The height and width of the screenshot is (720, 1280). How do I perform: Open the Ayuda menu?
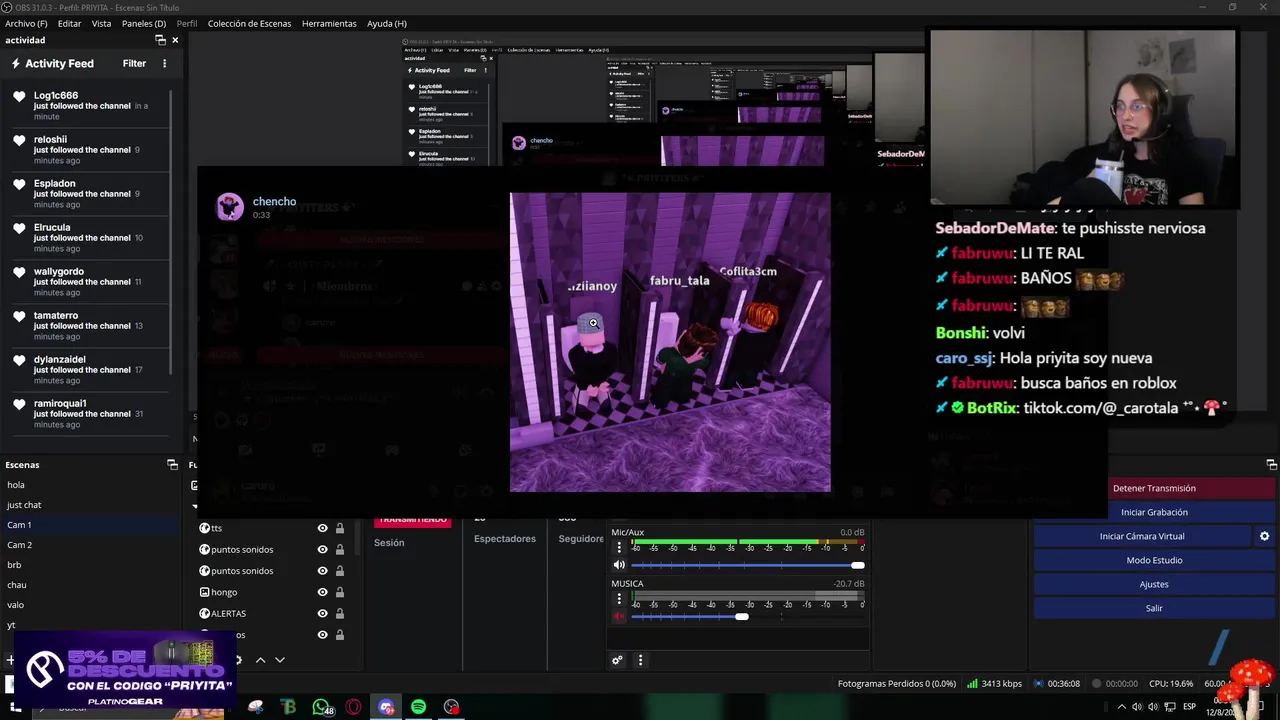click(387, 23)
